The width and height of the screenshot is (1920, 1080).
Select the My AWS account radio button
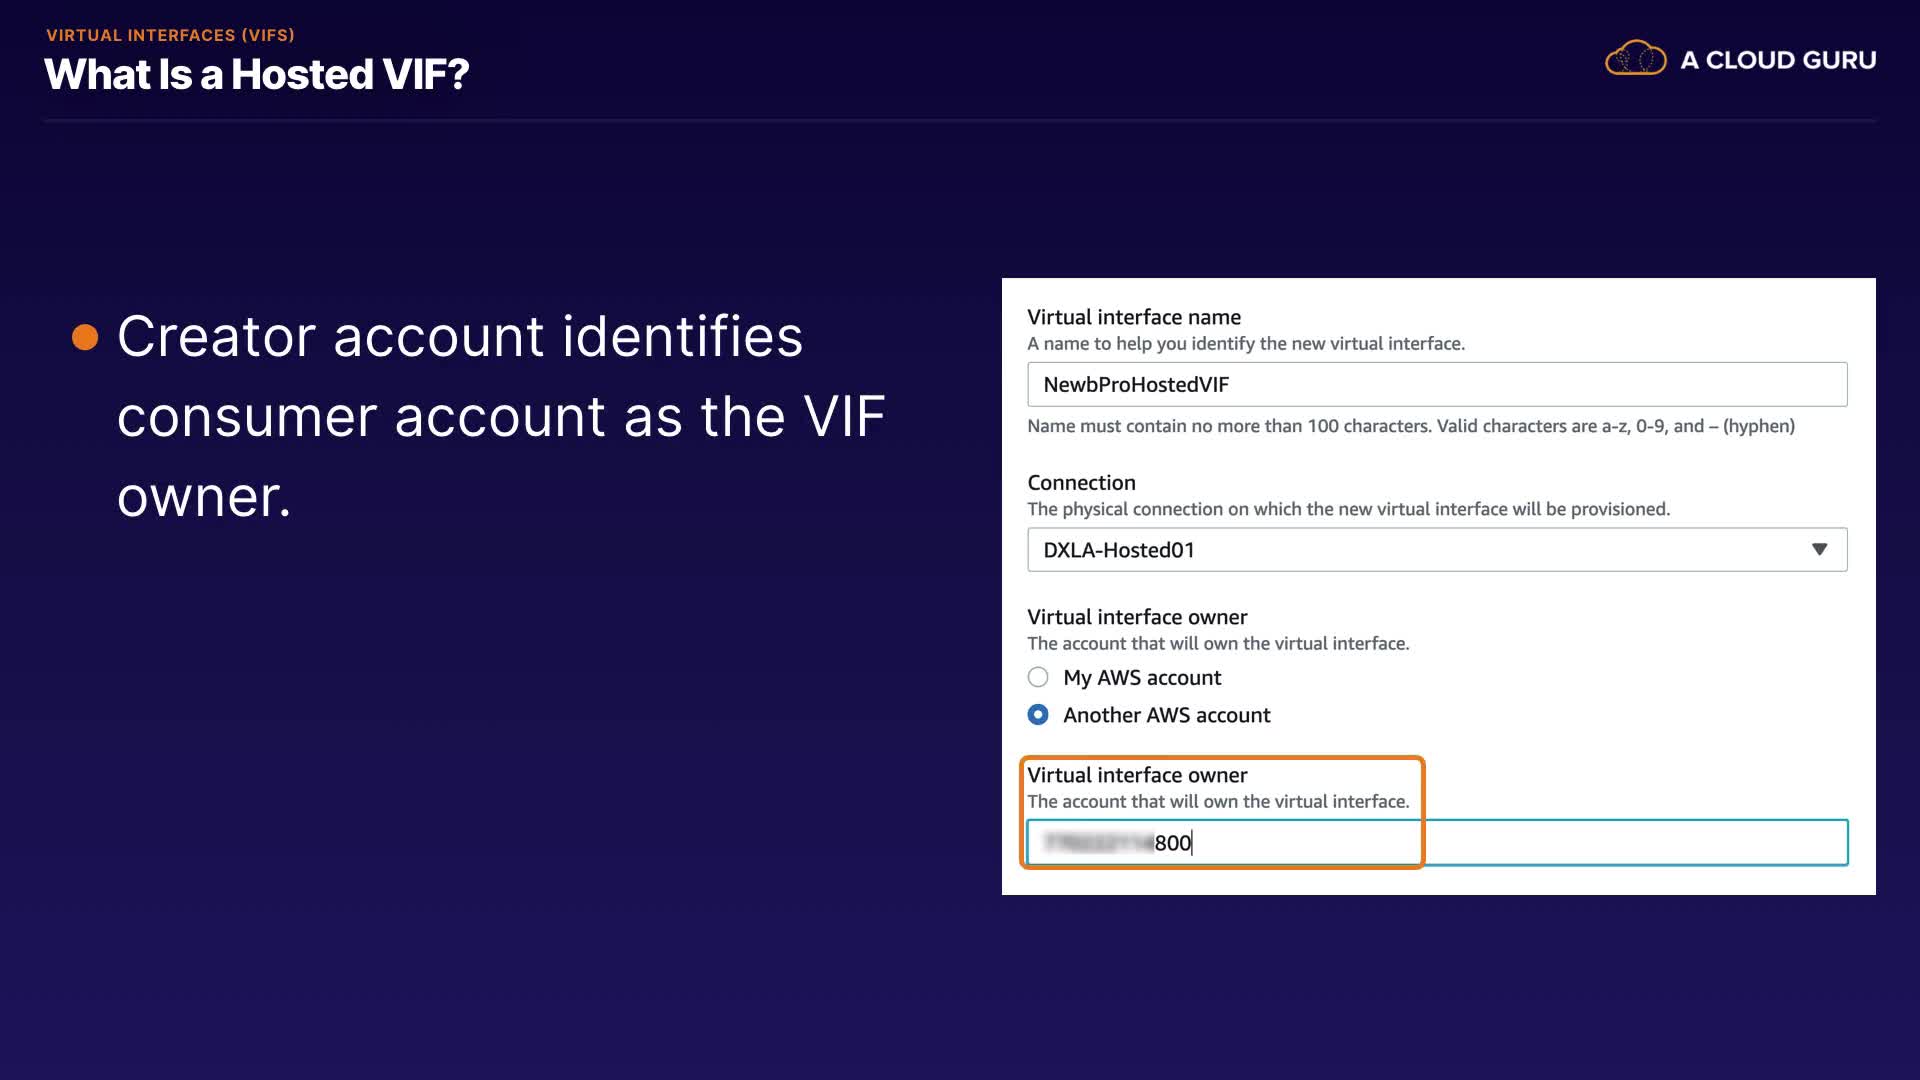[x=1038, y=678]
